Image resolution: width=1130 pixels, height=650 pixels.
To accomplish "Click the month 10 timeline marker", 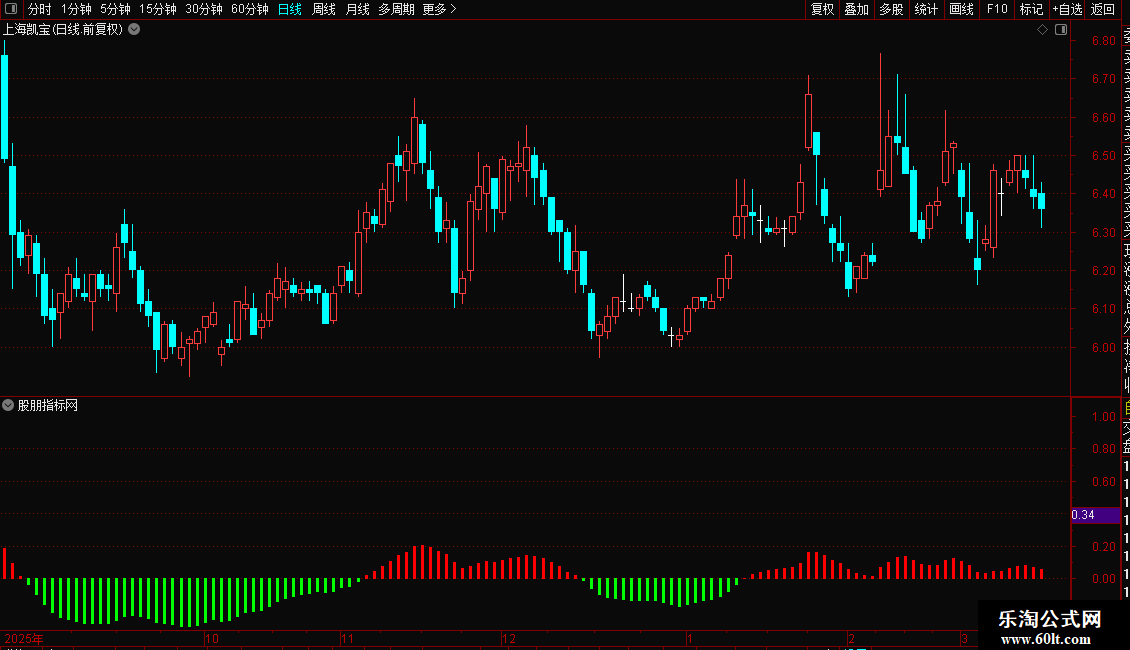I will (212, 638).
